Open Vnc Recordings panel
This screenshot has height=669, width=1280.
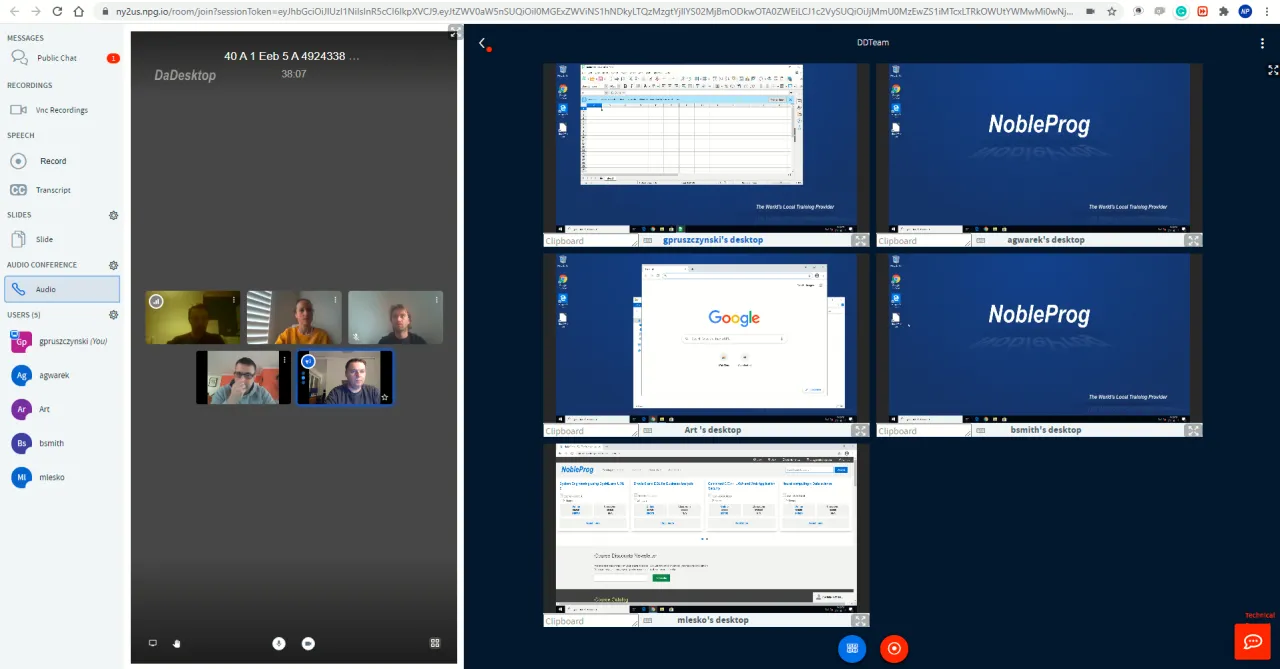tap(61, 110)
